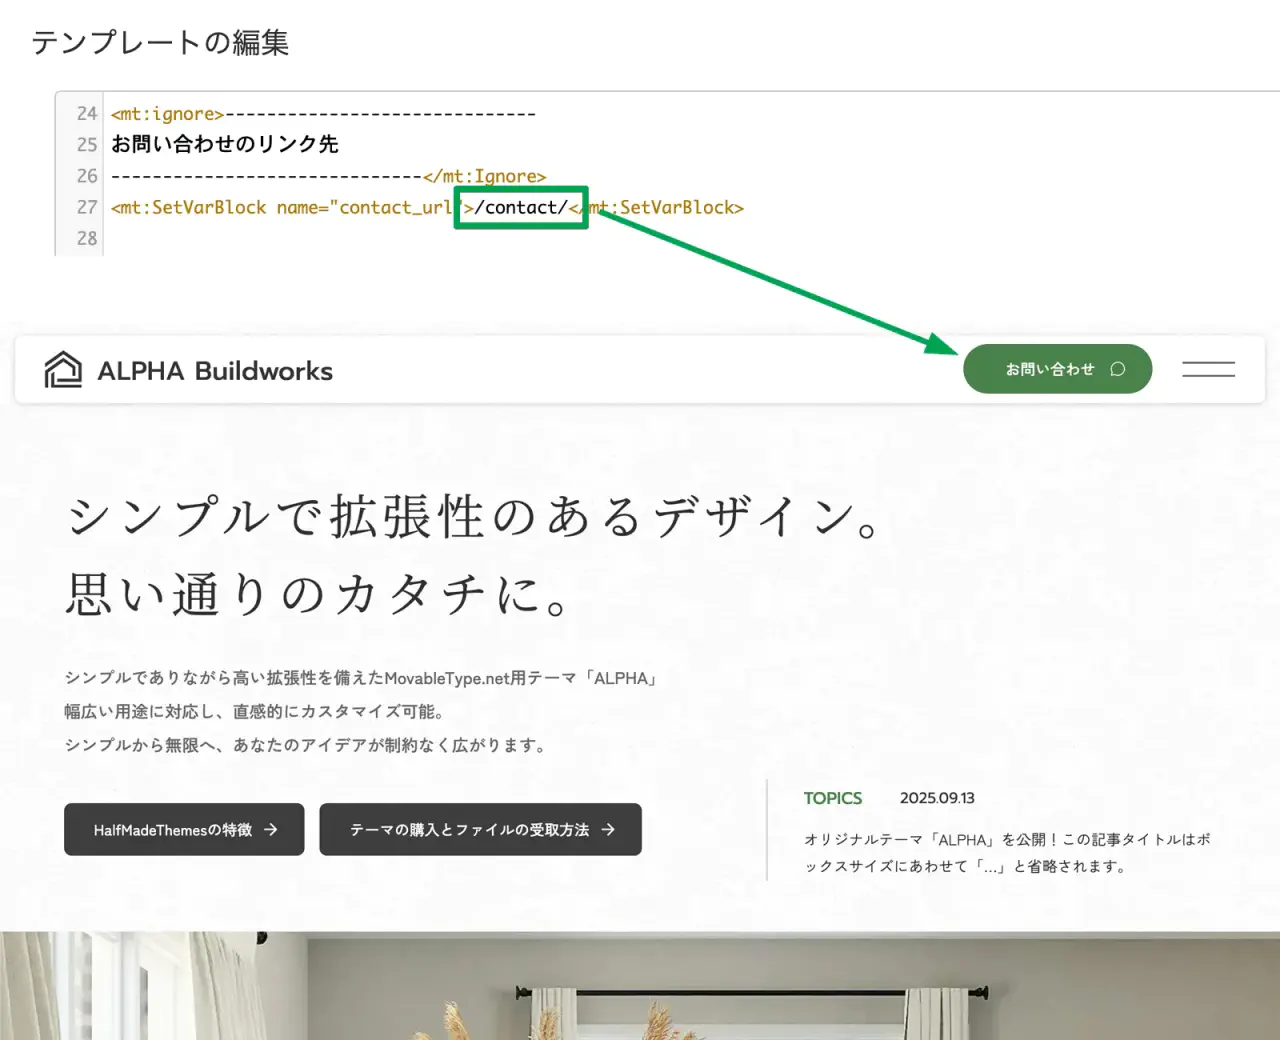Open the HalfMadeThemesの特徴 button
This screenshot has height=1040, width=1280.
coord(173,830)
